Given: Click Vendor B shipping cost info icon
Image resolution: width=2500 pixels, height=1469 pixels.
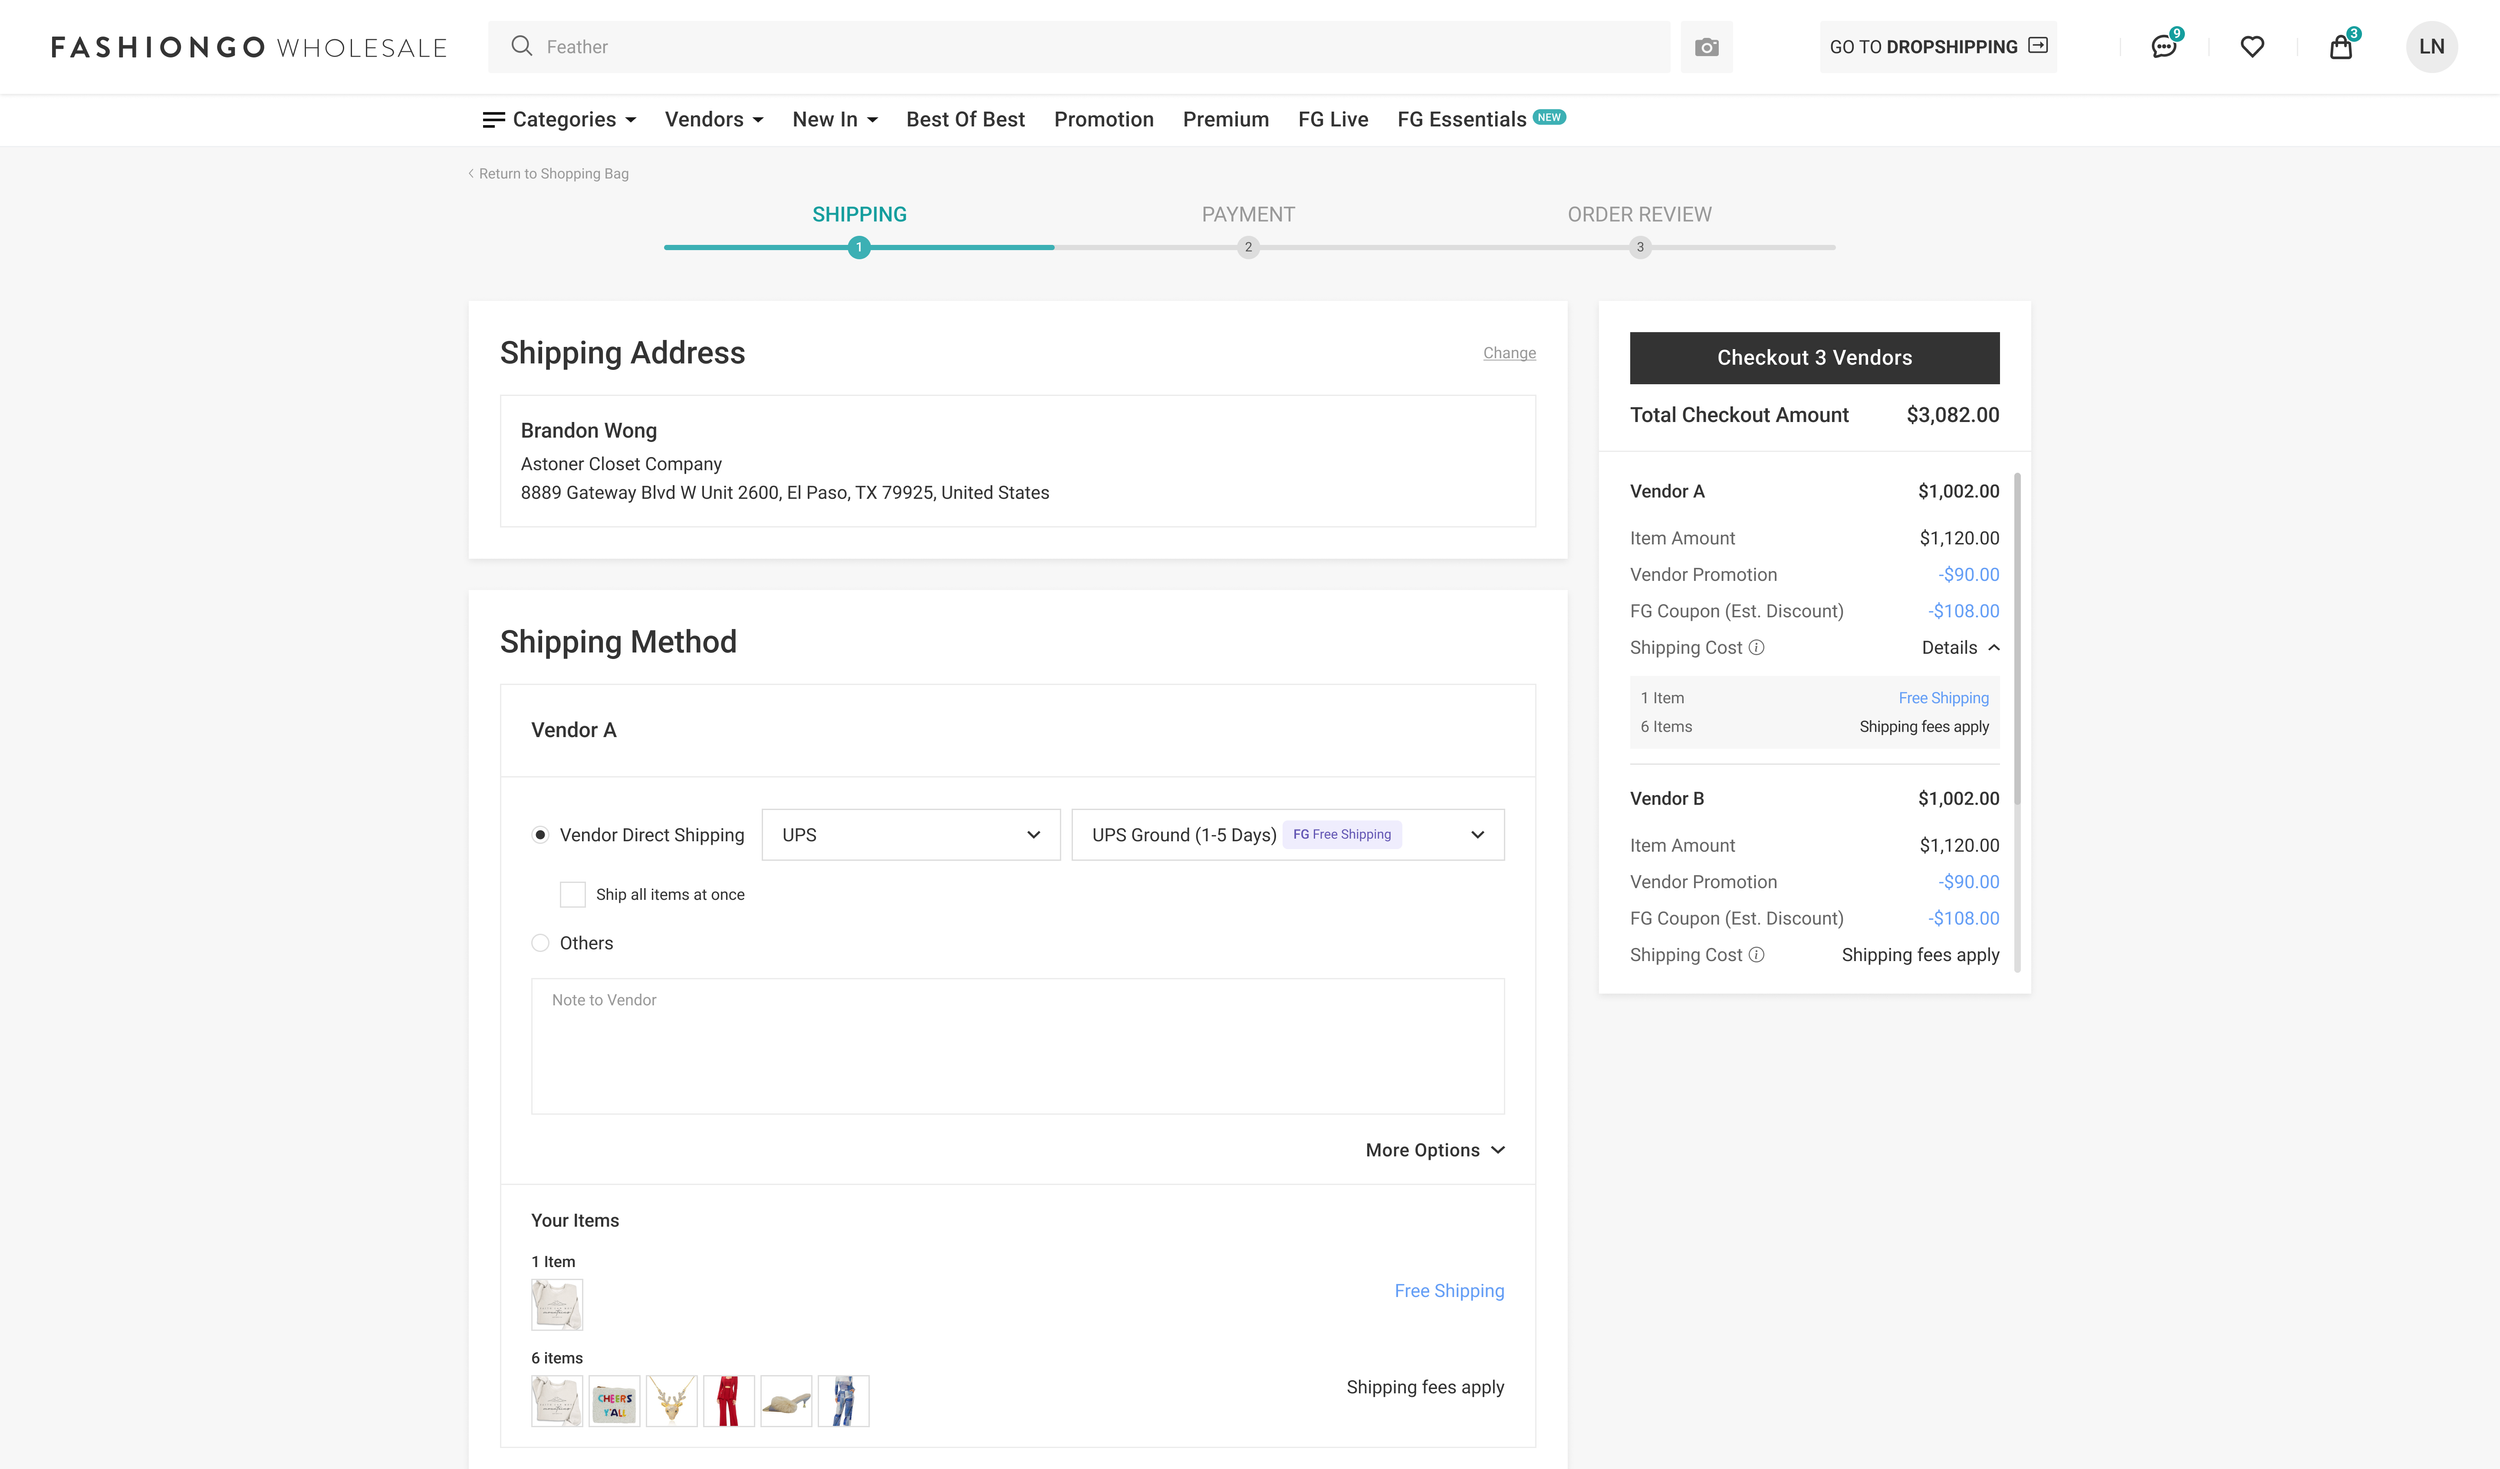Looking at the screenshot, I should click(x=1756, y=955).
